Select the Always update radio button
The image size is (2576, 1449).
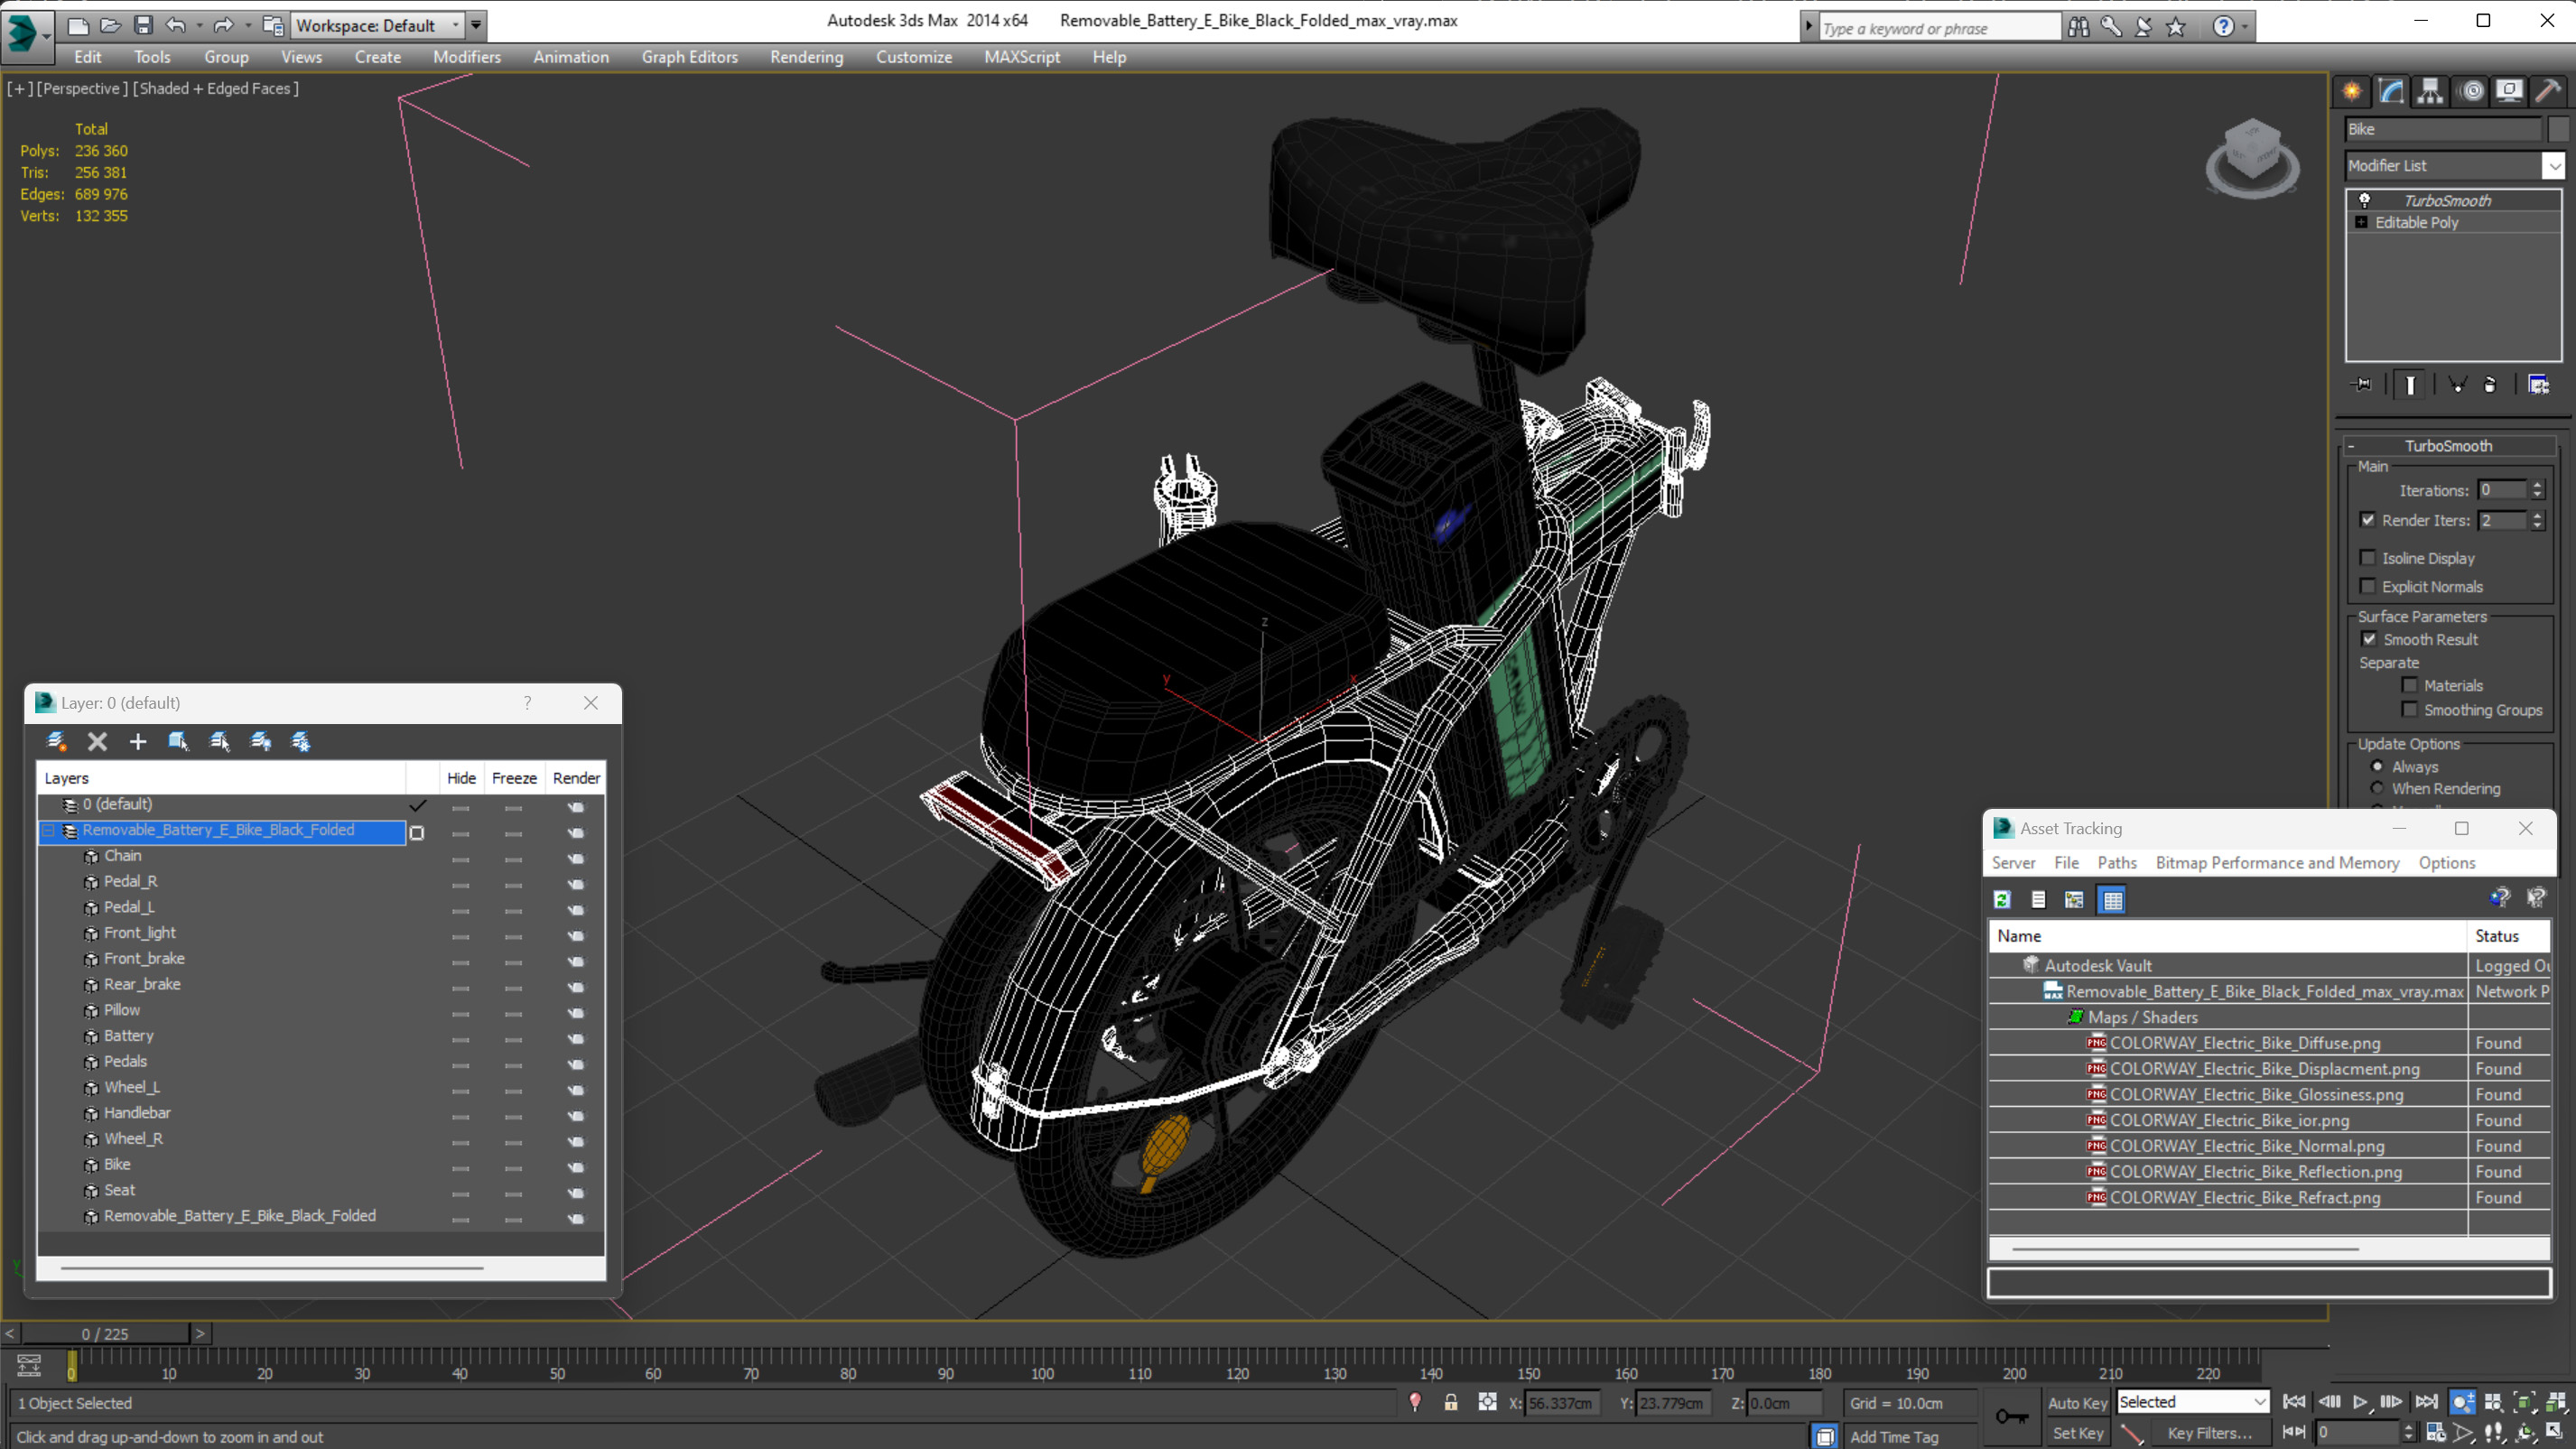pyautogui.click(x=2378, y=766)
